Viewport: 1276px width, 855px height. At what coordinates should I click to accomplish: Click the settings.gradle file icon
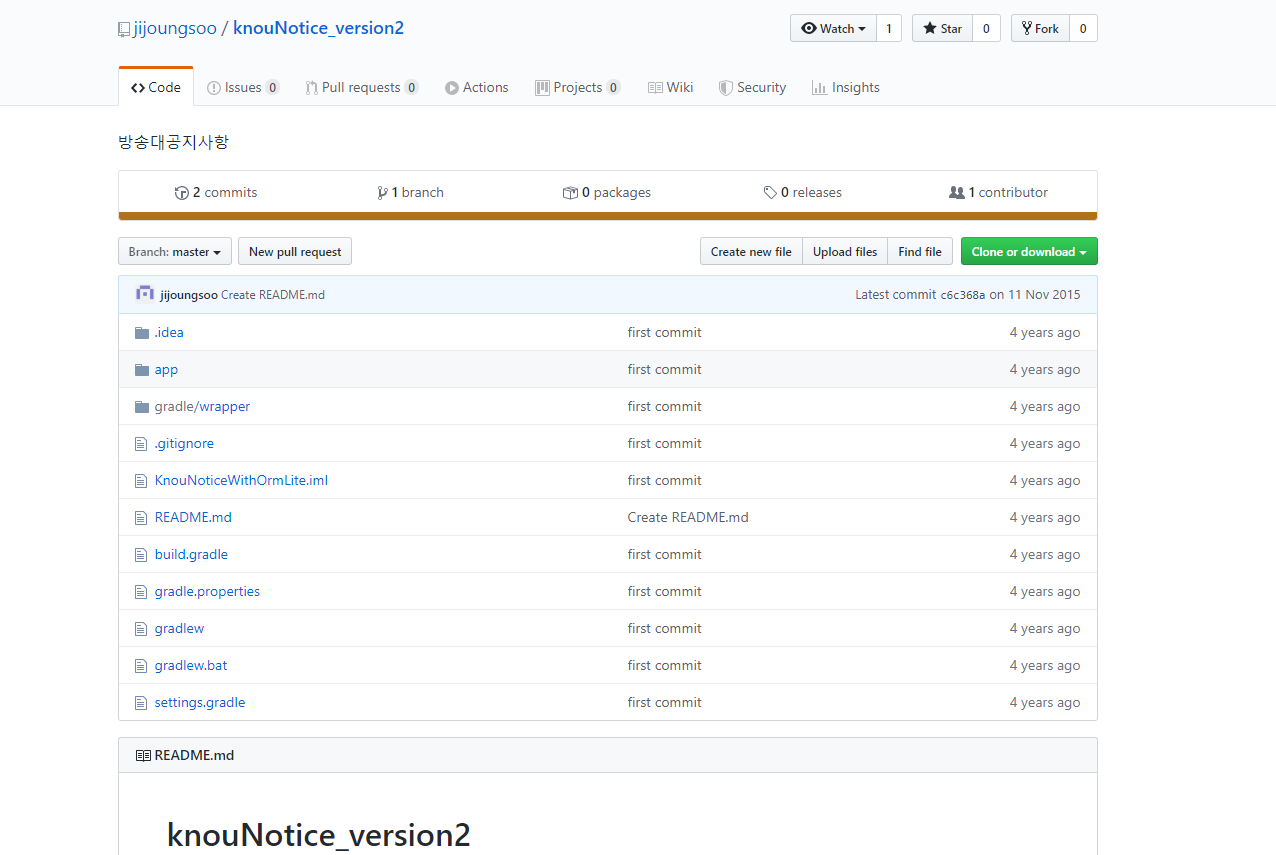pos(141,703)
